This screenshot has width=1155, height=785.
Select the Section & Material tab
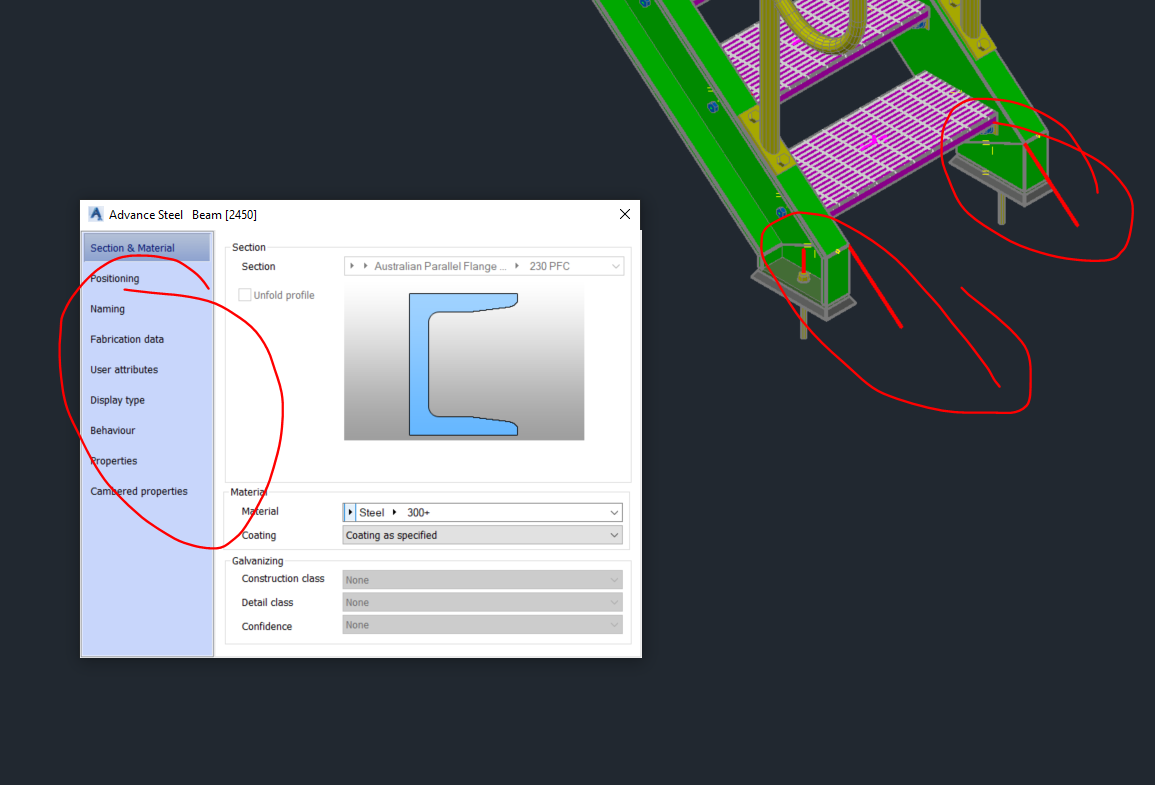(x=133, y=247)
